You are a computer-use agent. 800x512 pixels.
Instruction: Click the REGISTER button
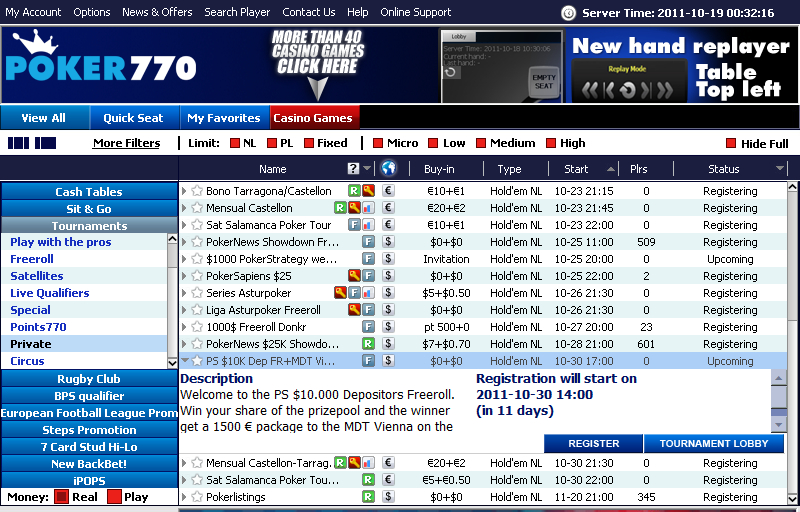[x=593, y=444]
